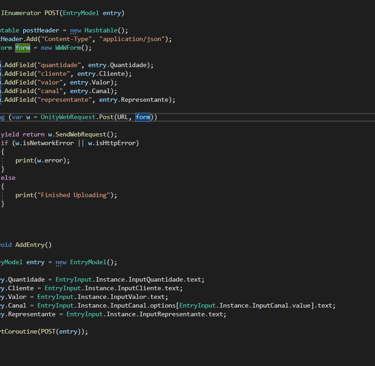This screenshot has width=375, height=366.
Task: Click the blue-highlighted form argument in Post call
Action: 143,117
